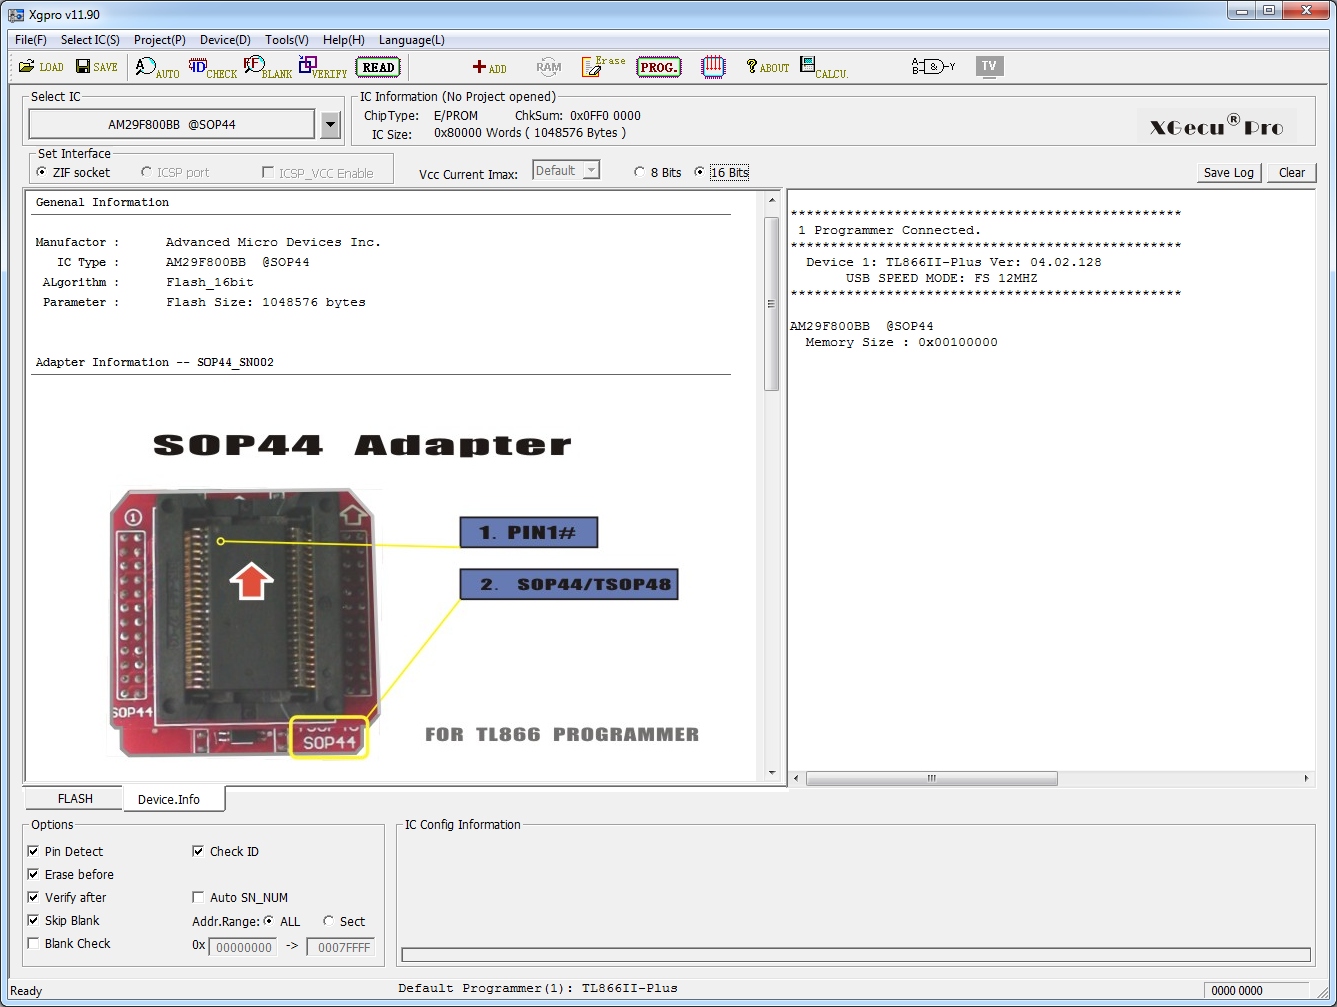1337x1007 pixels.
Task: Click the Erase chip toolbar icon
Action: (x=603, y=67)
